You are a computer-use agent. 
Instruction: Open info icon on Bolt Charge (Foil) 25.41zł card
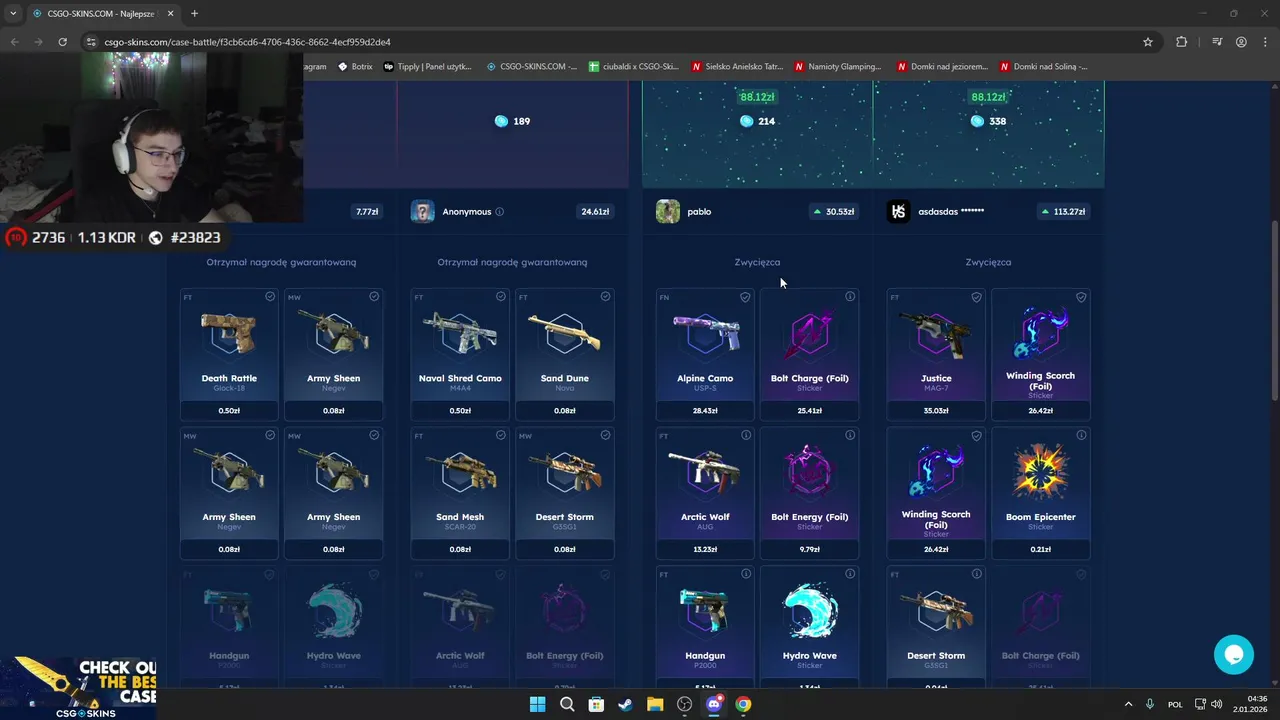[x=850, y=297]
